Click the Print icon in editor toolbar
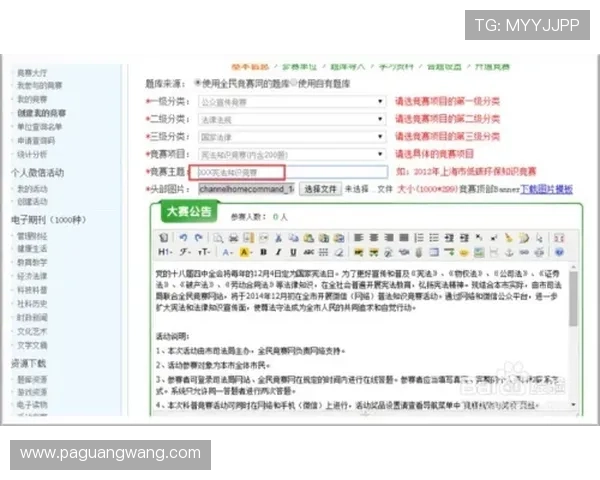This screenshot has height=480, width=600. click(233, 238)
